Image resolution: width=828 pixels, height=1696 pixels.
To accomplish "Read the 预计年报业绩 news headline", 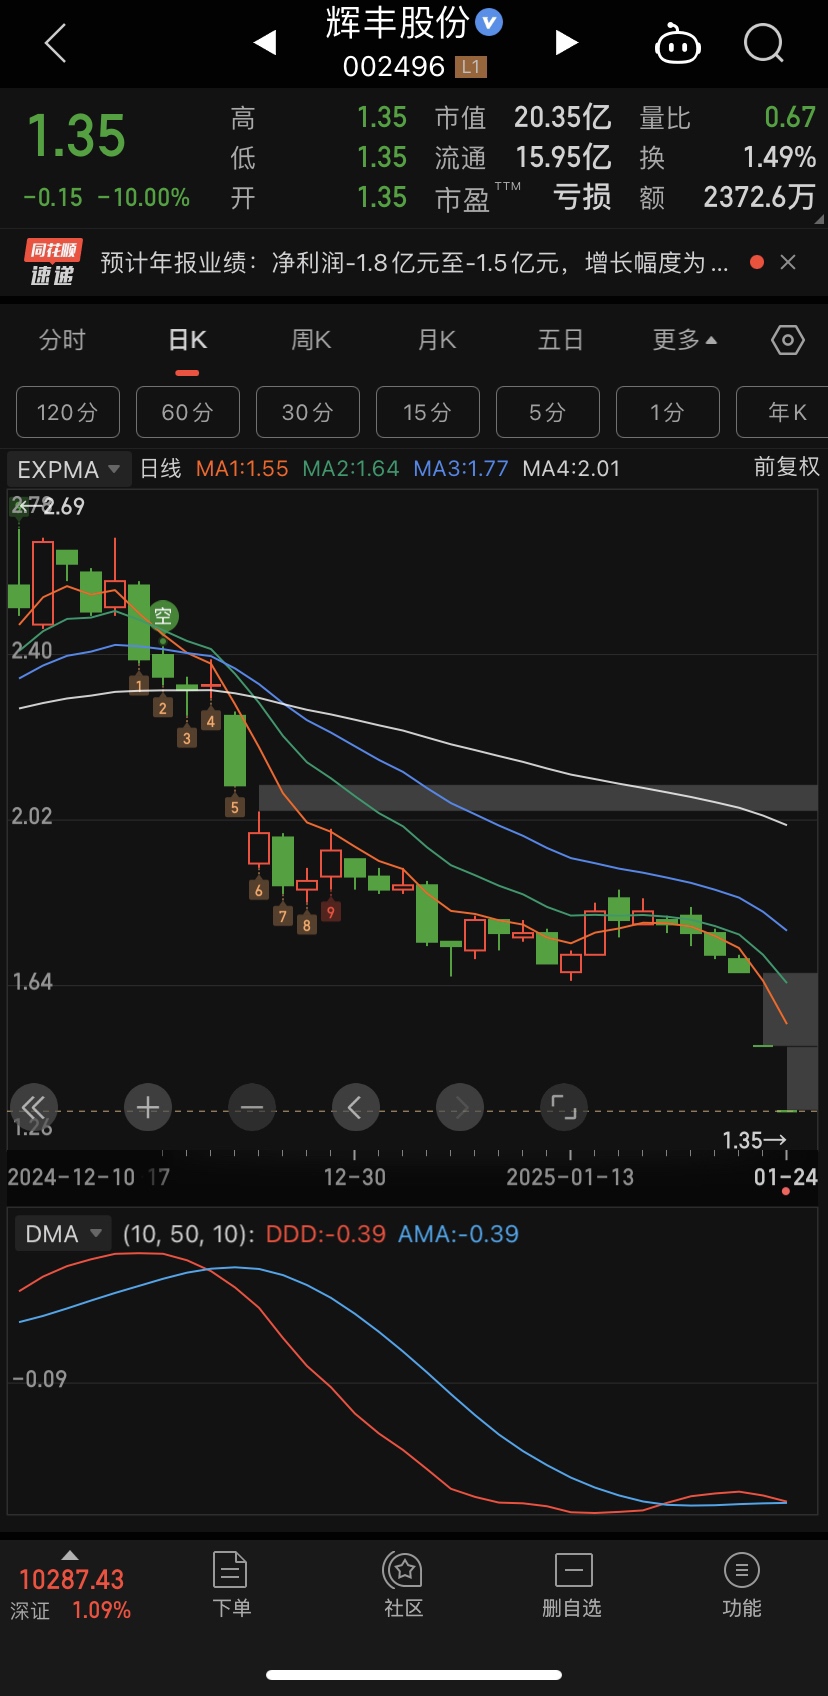I will click(x=414, y=263).
